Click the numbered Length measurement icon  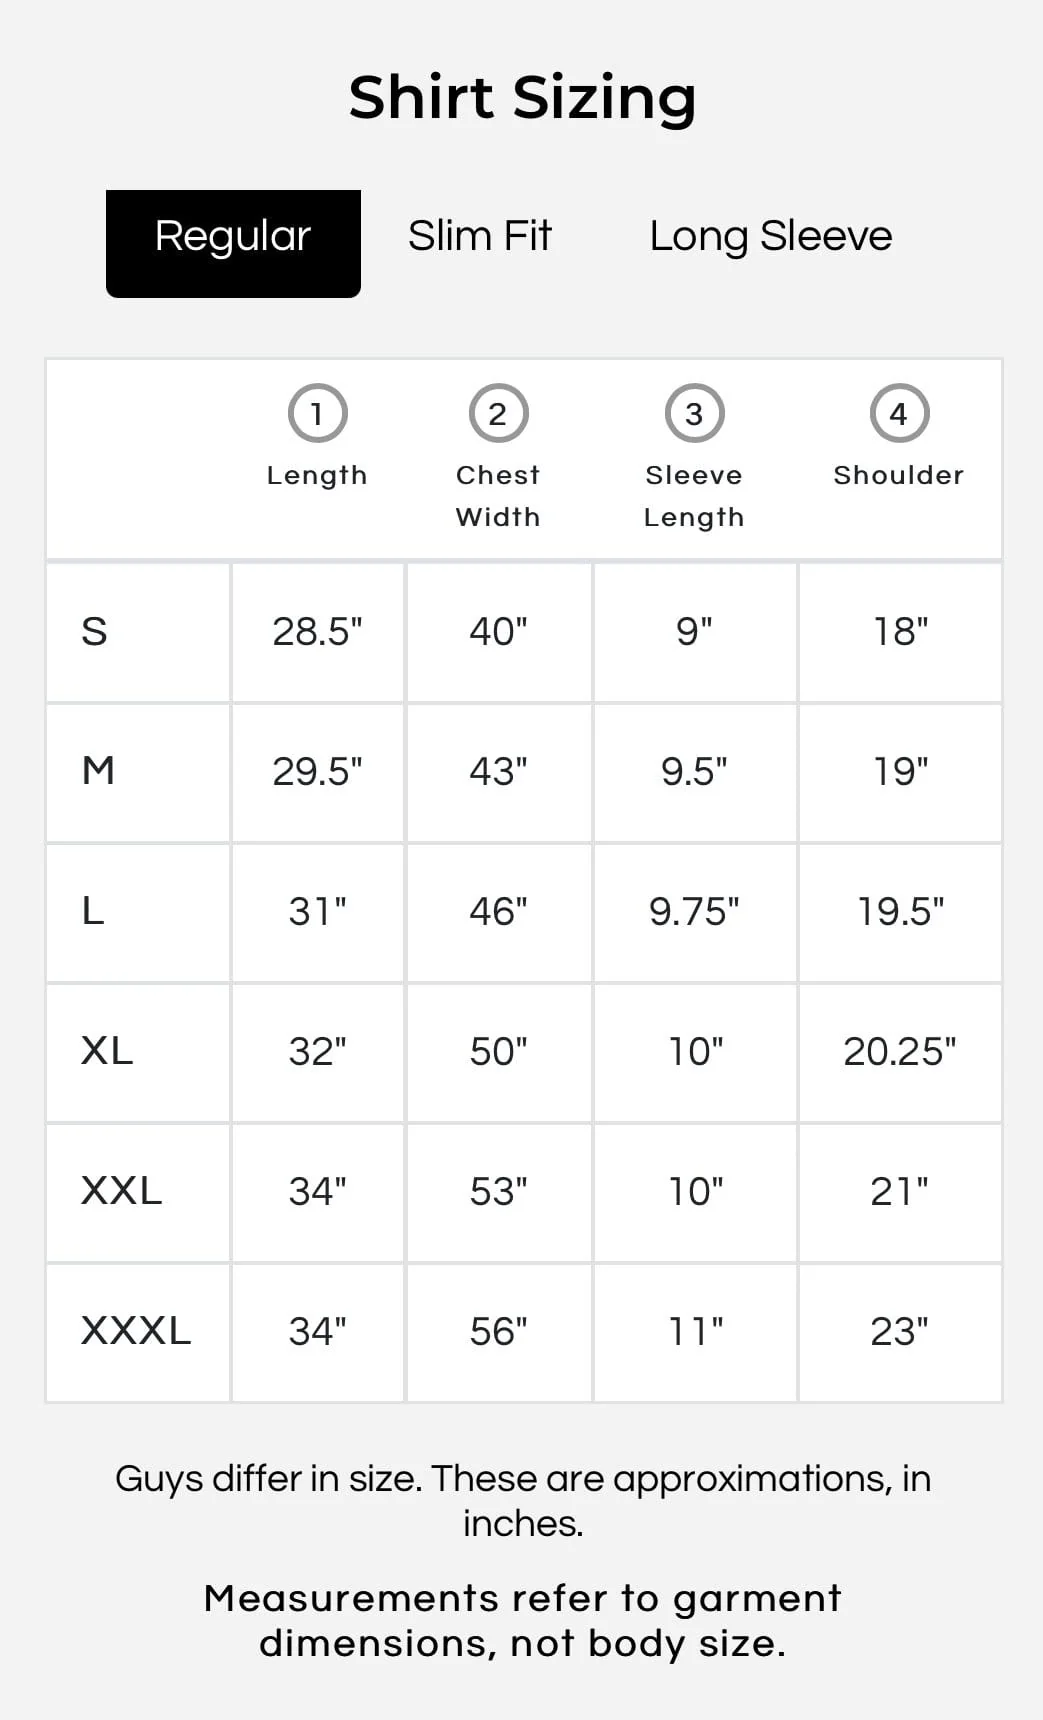click(x=317, y=413)
